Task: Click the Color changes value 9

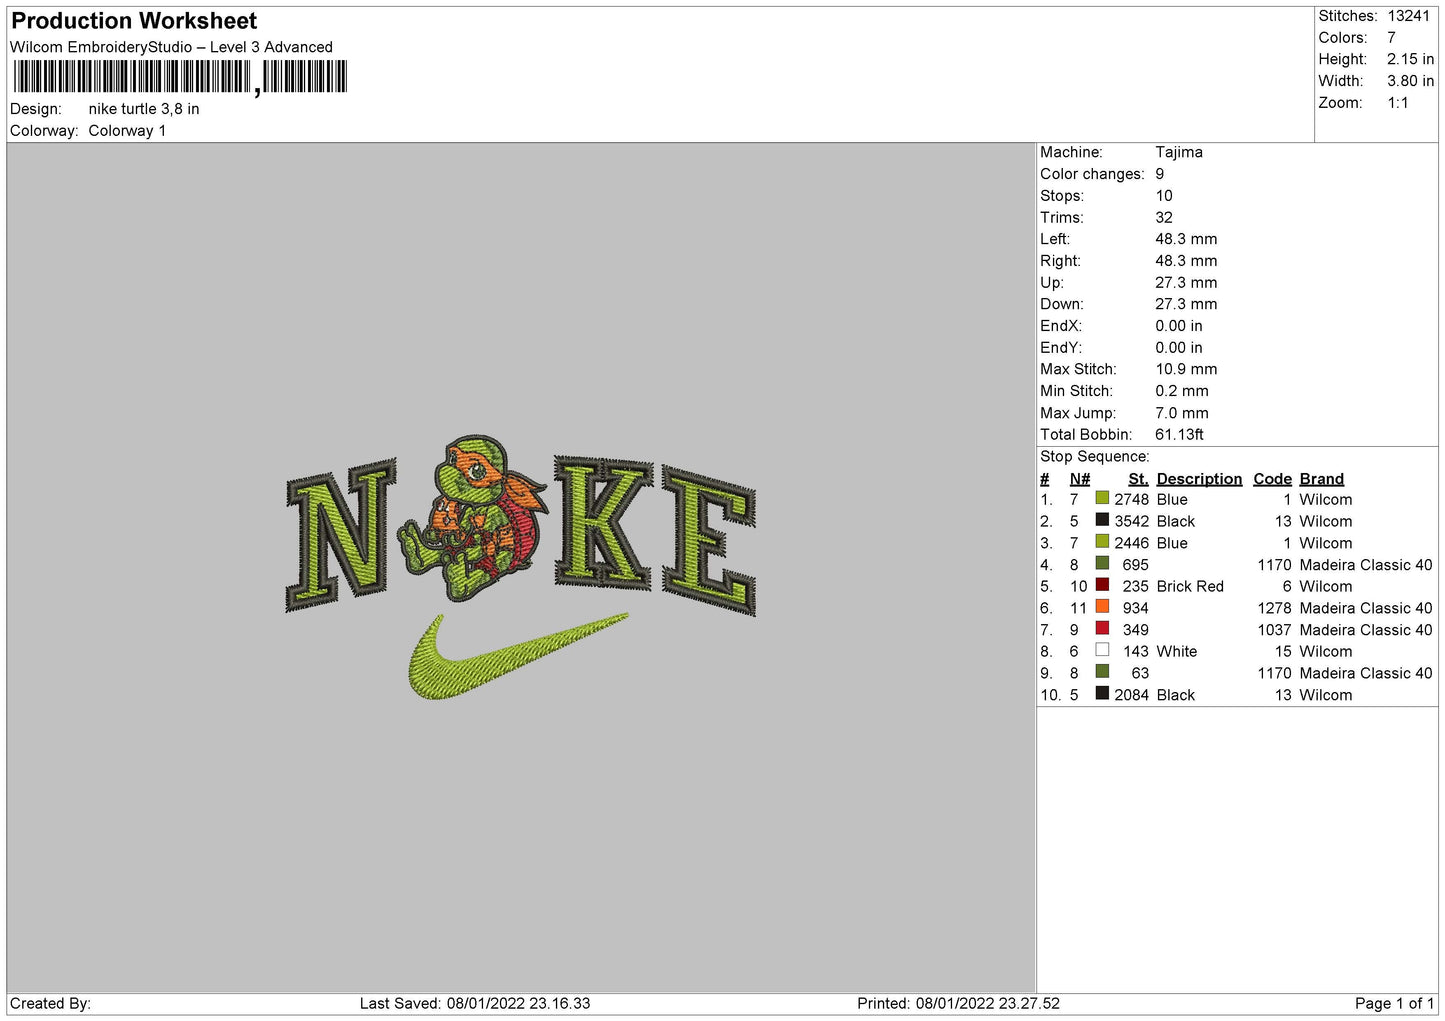Action: [x=1160, y=174]
